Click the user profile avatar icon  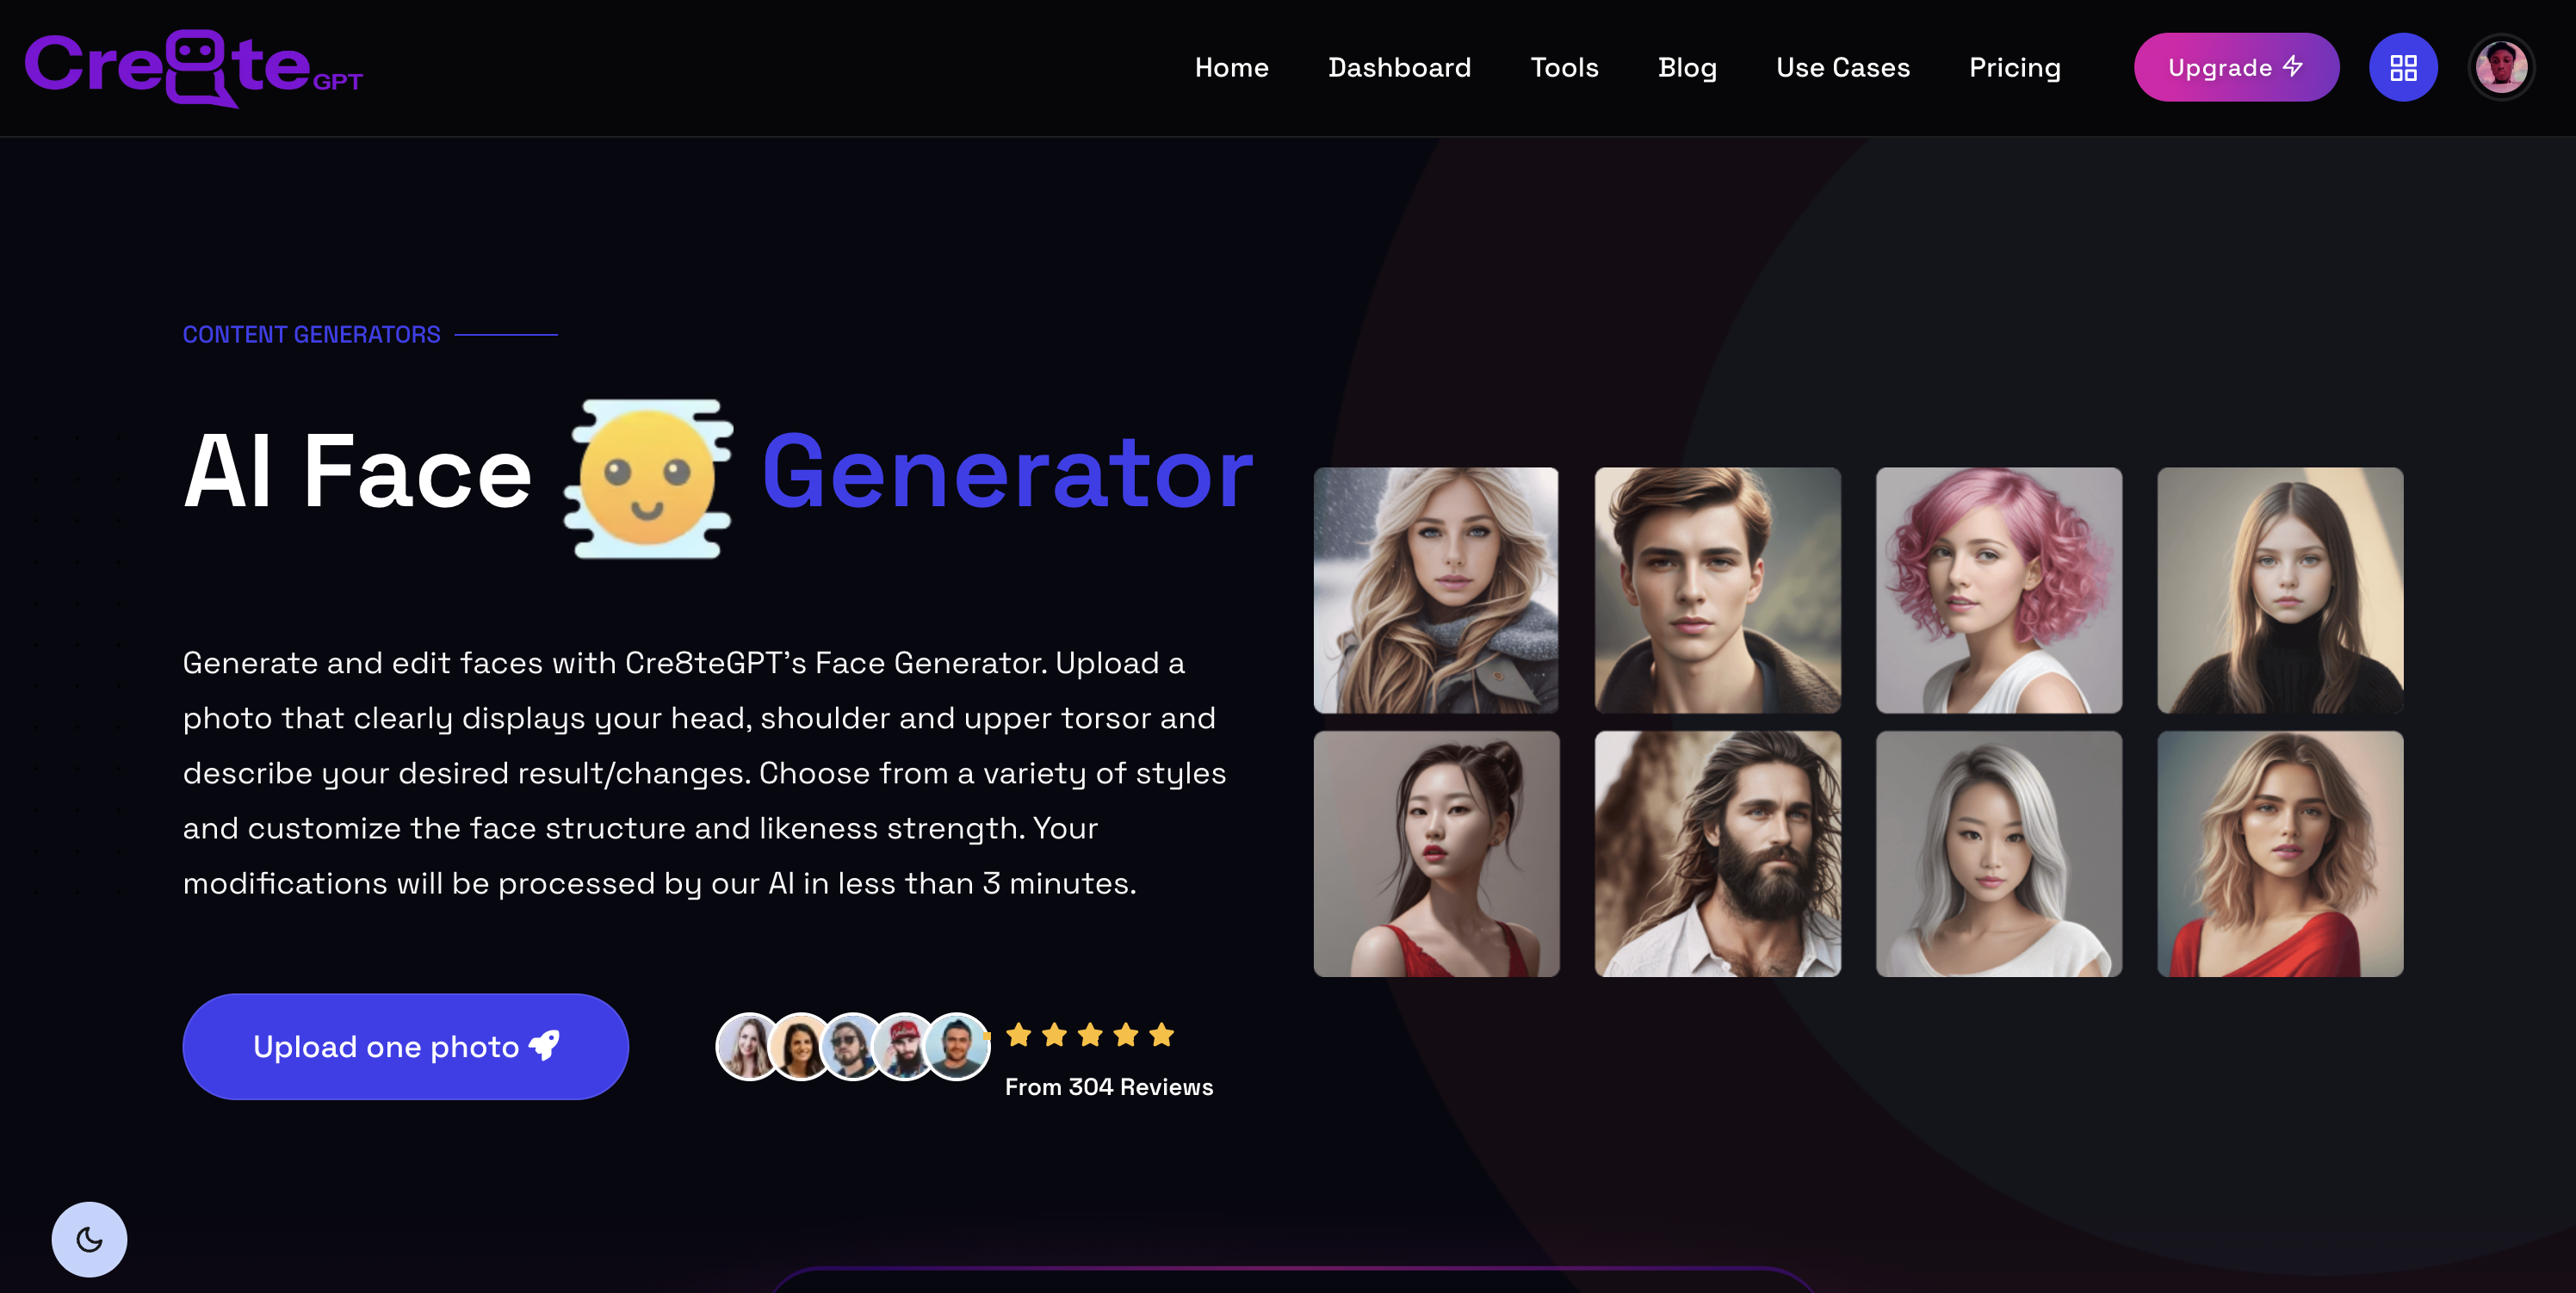(2500, 68)
